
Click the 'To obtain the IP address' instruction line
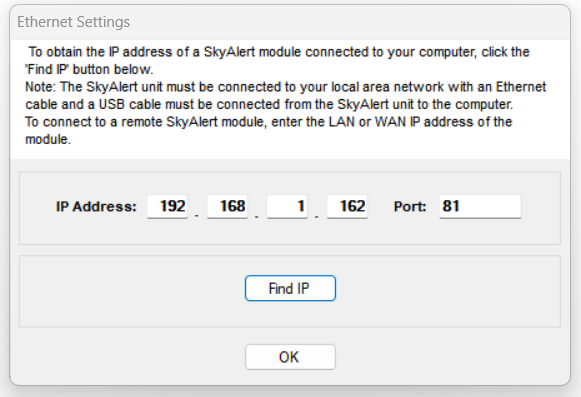click(x=279, y=52)
